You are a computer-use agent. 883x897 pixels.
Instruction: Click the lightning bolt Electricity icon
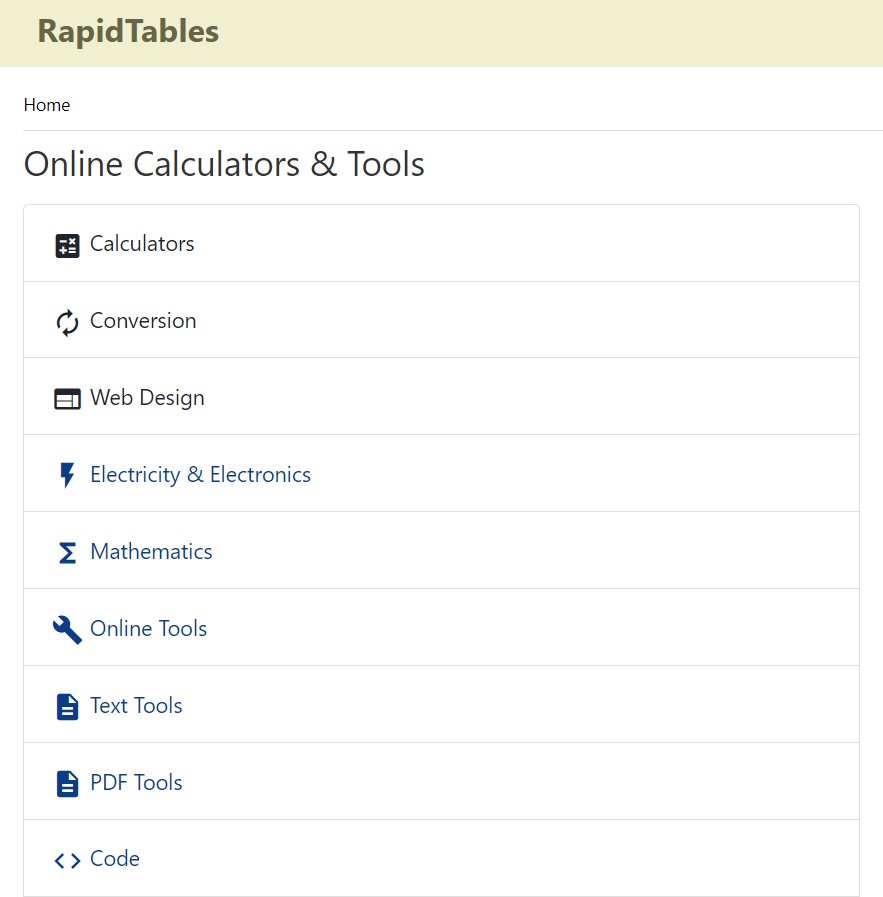pos(67,476)
